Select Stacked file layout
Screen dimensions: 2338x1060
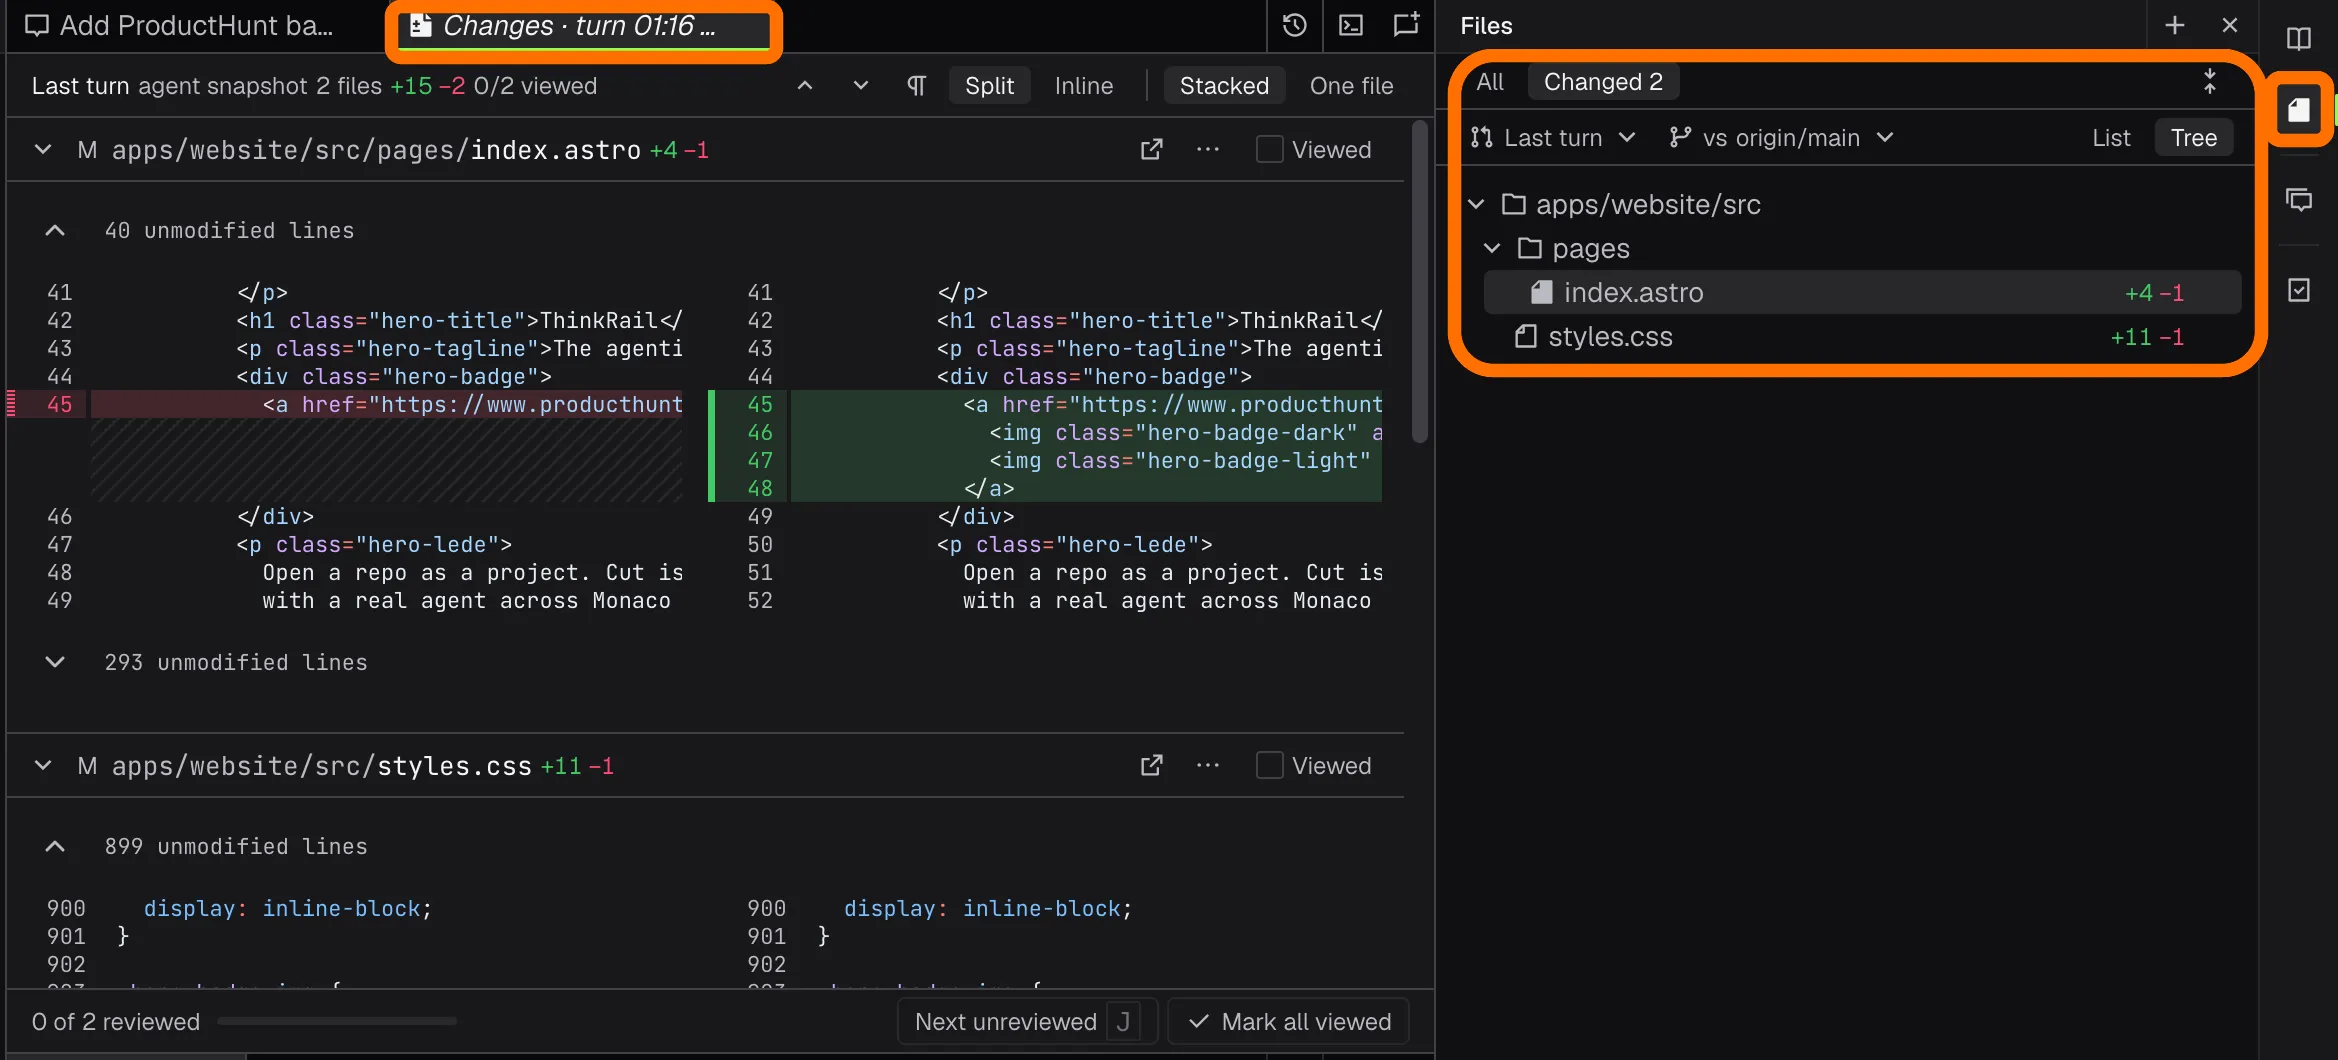(x=1224, y=86)
